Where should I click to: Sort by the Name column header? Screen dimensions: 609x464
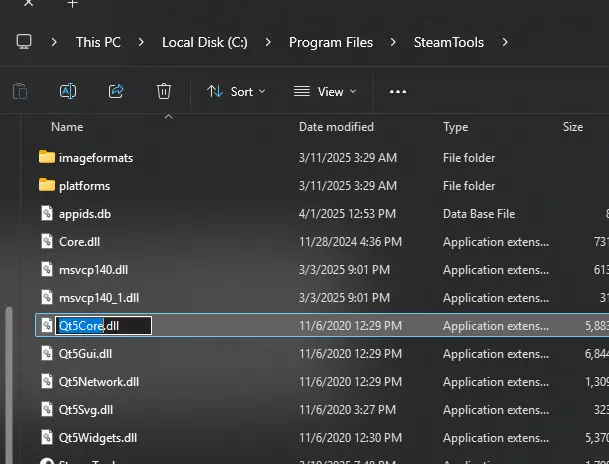67,127
